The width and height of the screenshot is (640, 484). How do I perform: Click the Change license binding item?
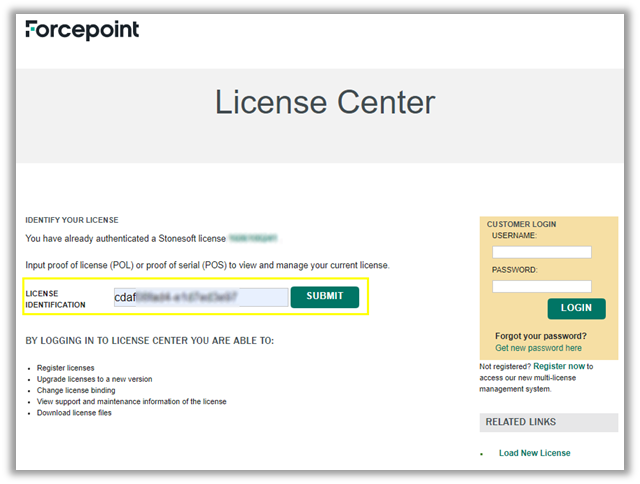pyautogui.click(x=76, y=390)
